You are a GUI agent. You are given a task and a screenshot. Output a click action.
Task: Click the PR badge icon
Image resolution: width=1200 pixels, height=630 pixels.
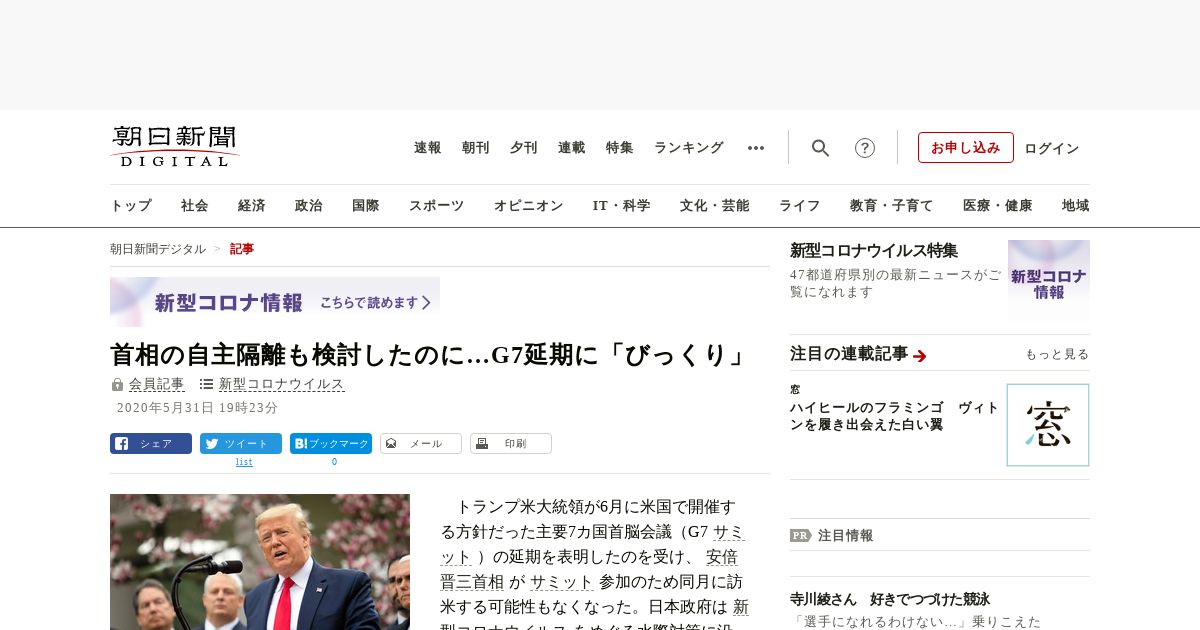pyautogui.click(x=800, y=535)
